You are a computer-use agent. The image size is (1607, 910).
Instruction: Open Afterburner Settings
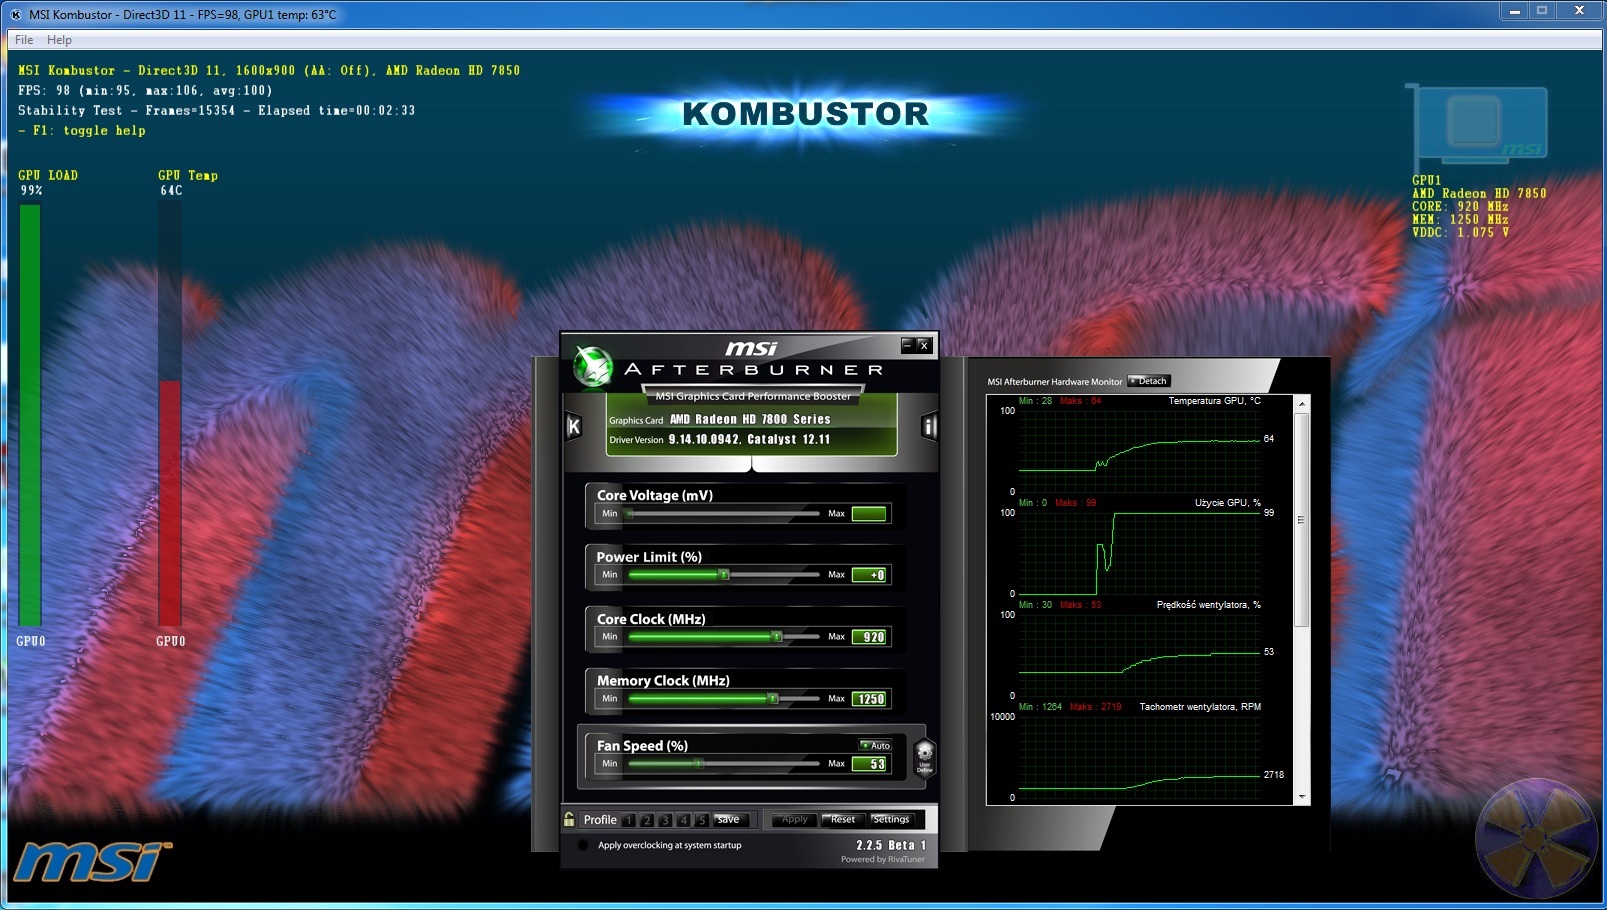click(891, 820)
